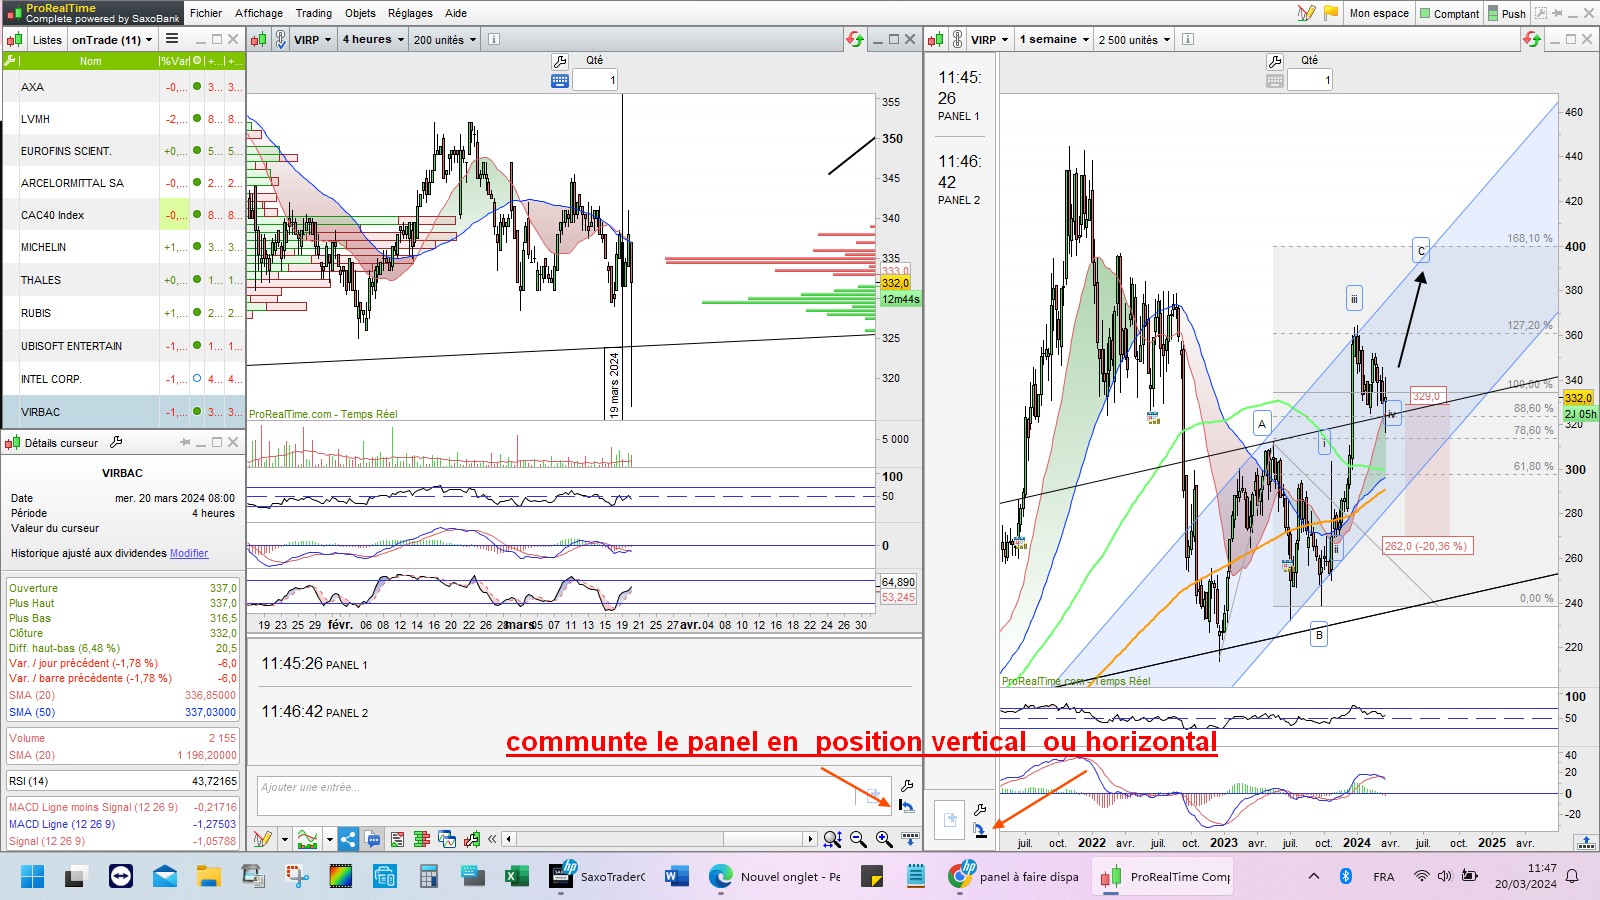1600x900 pixels.
Task: Select AXA in the watchlist
Action: click(x=123, y=87)
